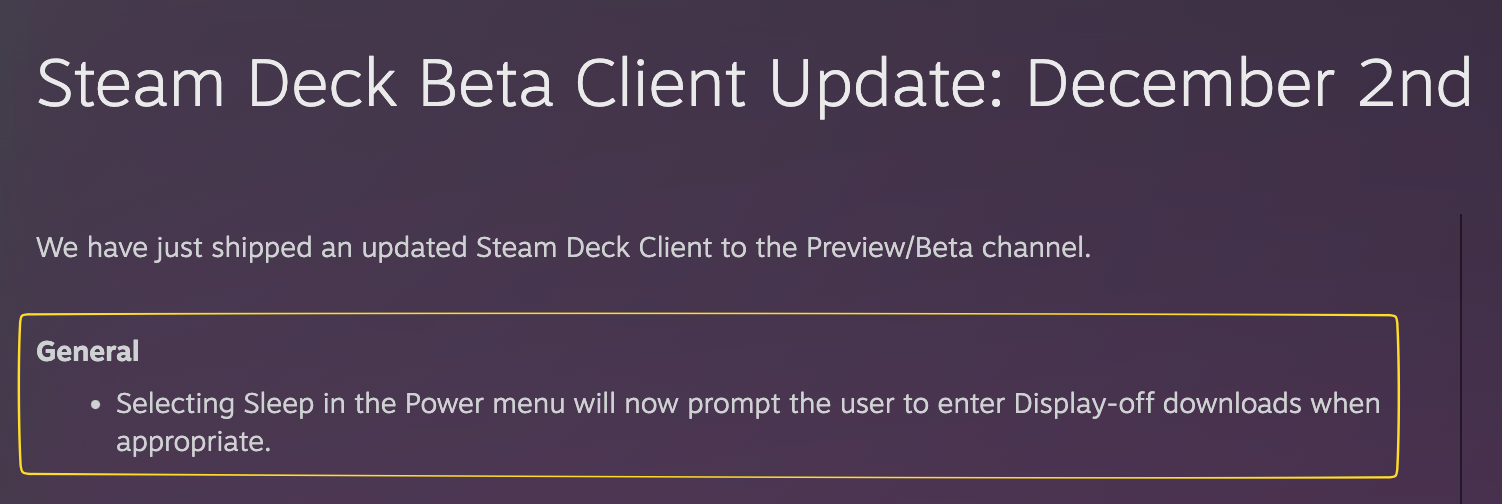Click the "General" section heading
Viewport: 1502px width, 504px height.
[x=88, y=352]
